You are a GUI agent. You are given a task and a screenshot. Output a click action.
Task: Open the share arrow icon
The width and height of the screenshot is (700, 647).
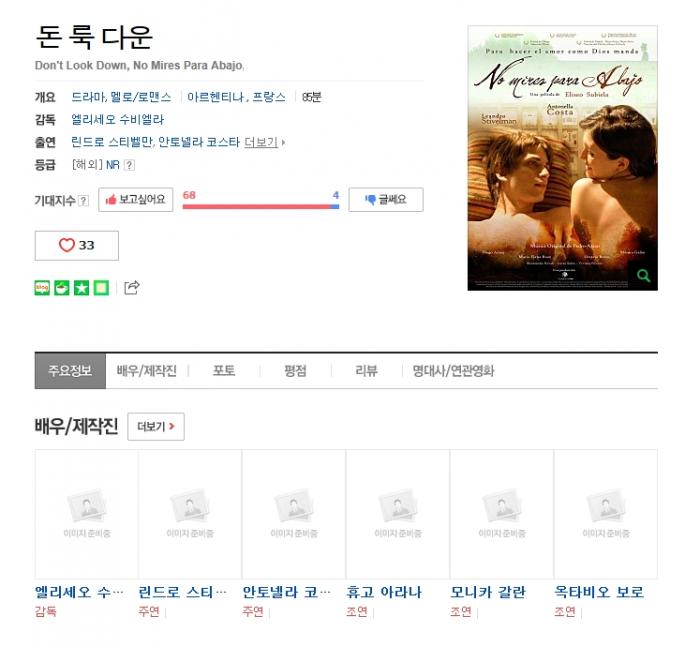(132, 287)
